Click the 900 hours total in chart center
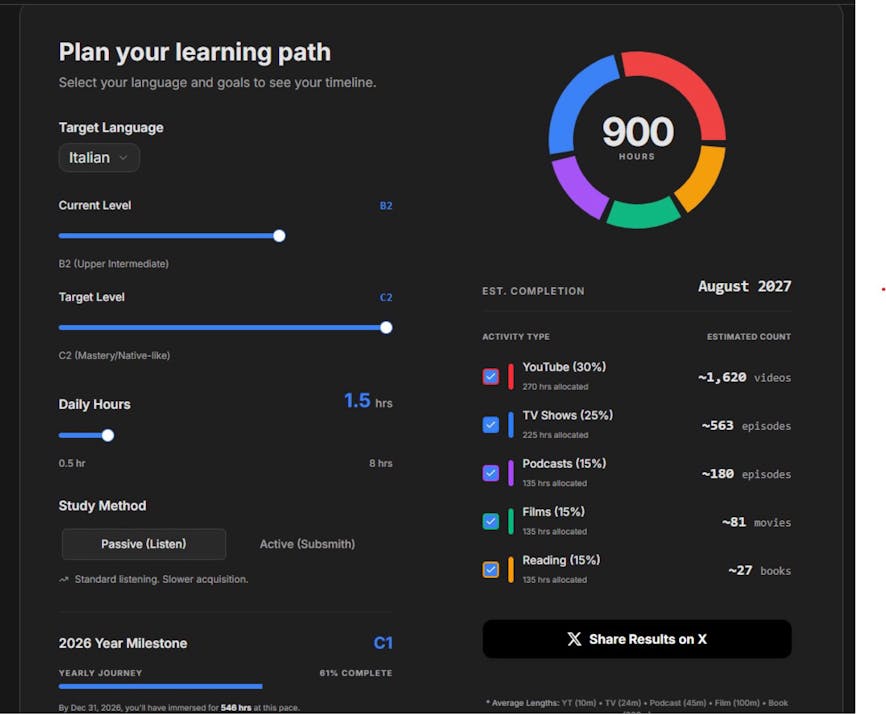The height and width of the screenshot is (714, 886). [637, 134]
